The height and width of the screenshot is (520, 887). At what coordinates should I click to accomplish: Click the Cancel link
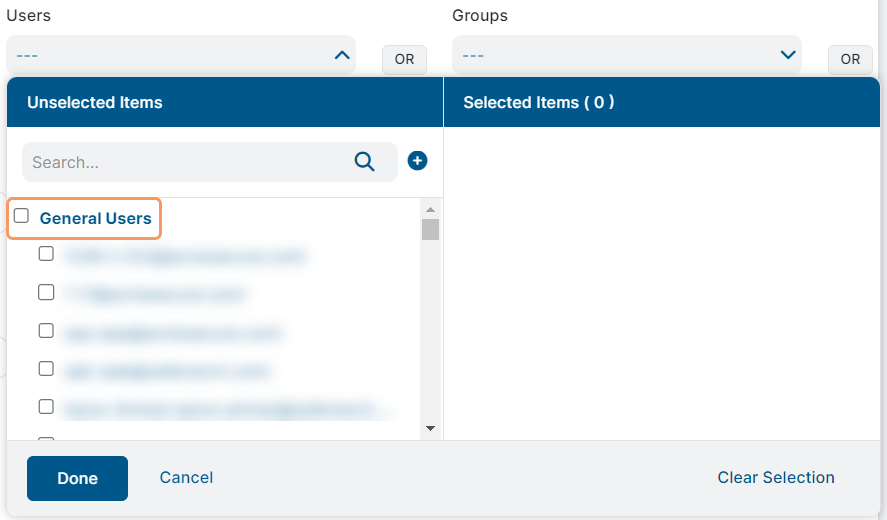pos(186,478)
